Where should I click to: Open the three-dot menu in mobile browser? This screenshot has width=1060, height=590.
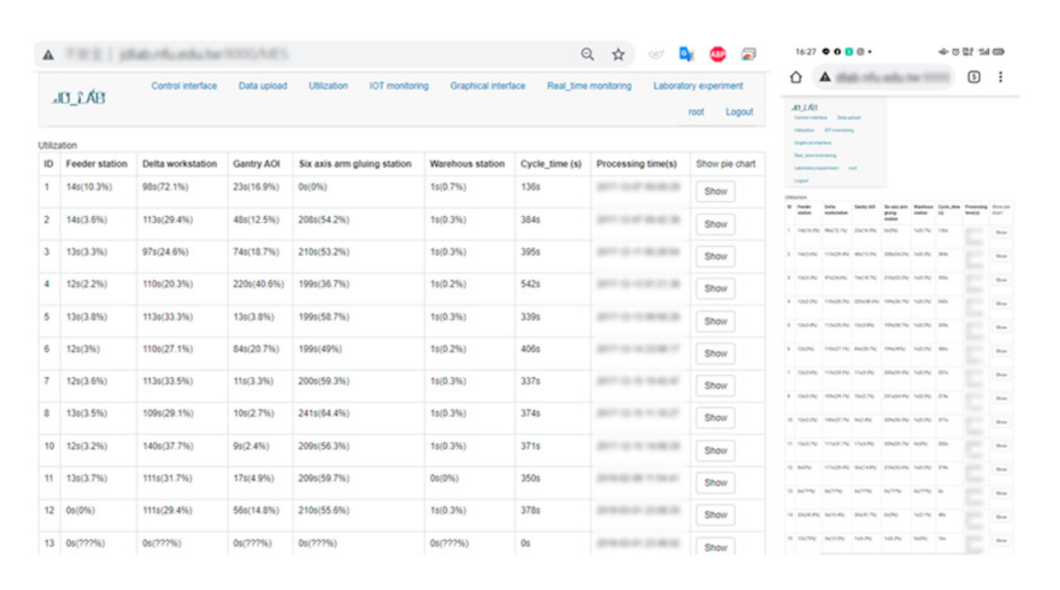pyautogui.click(x=1000, y=77)
